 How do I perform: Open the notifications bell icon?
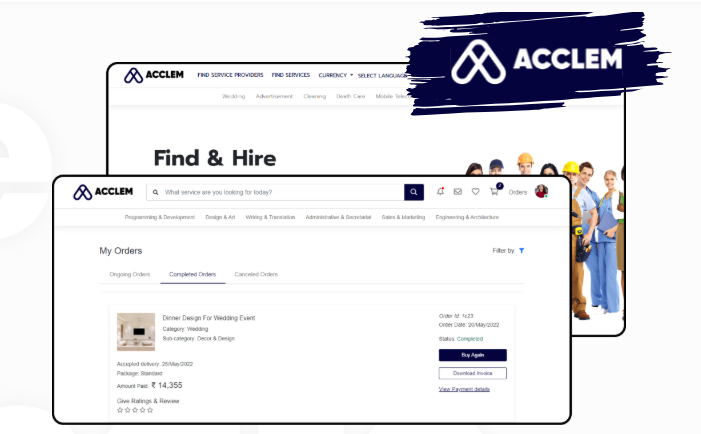pos(440,191)
